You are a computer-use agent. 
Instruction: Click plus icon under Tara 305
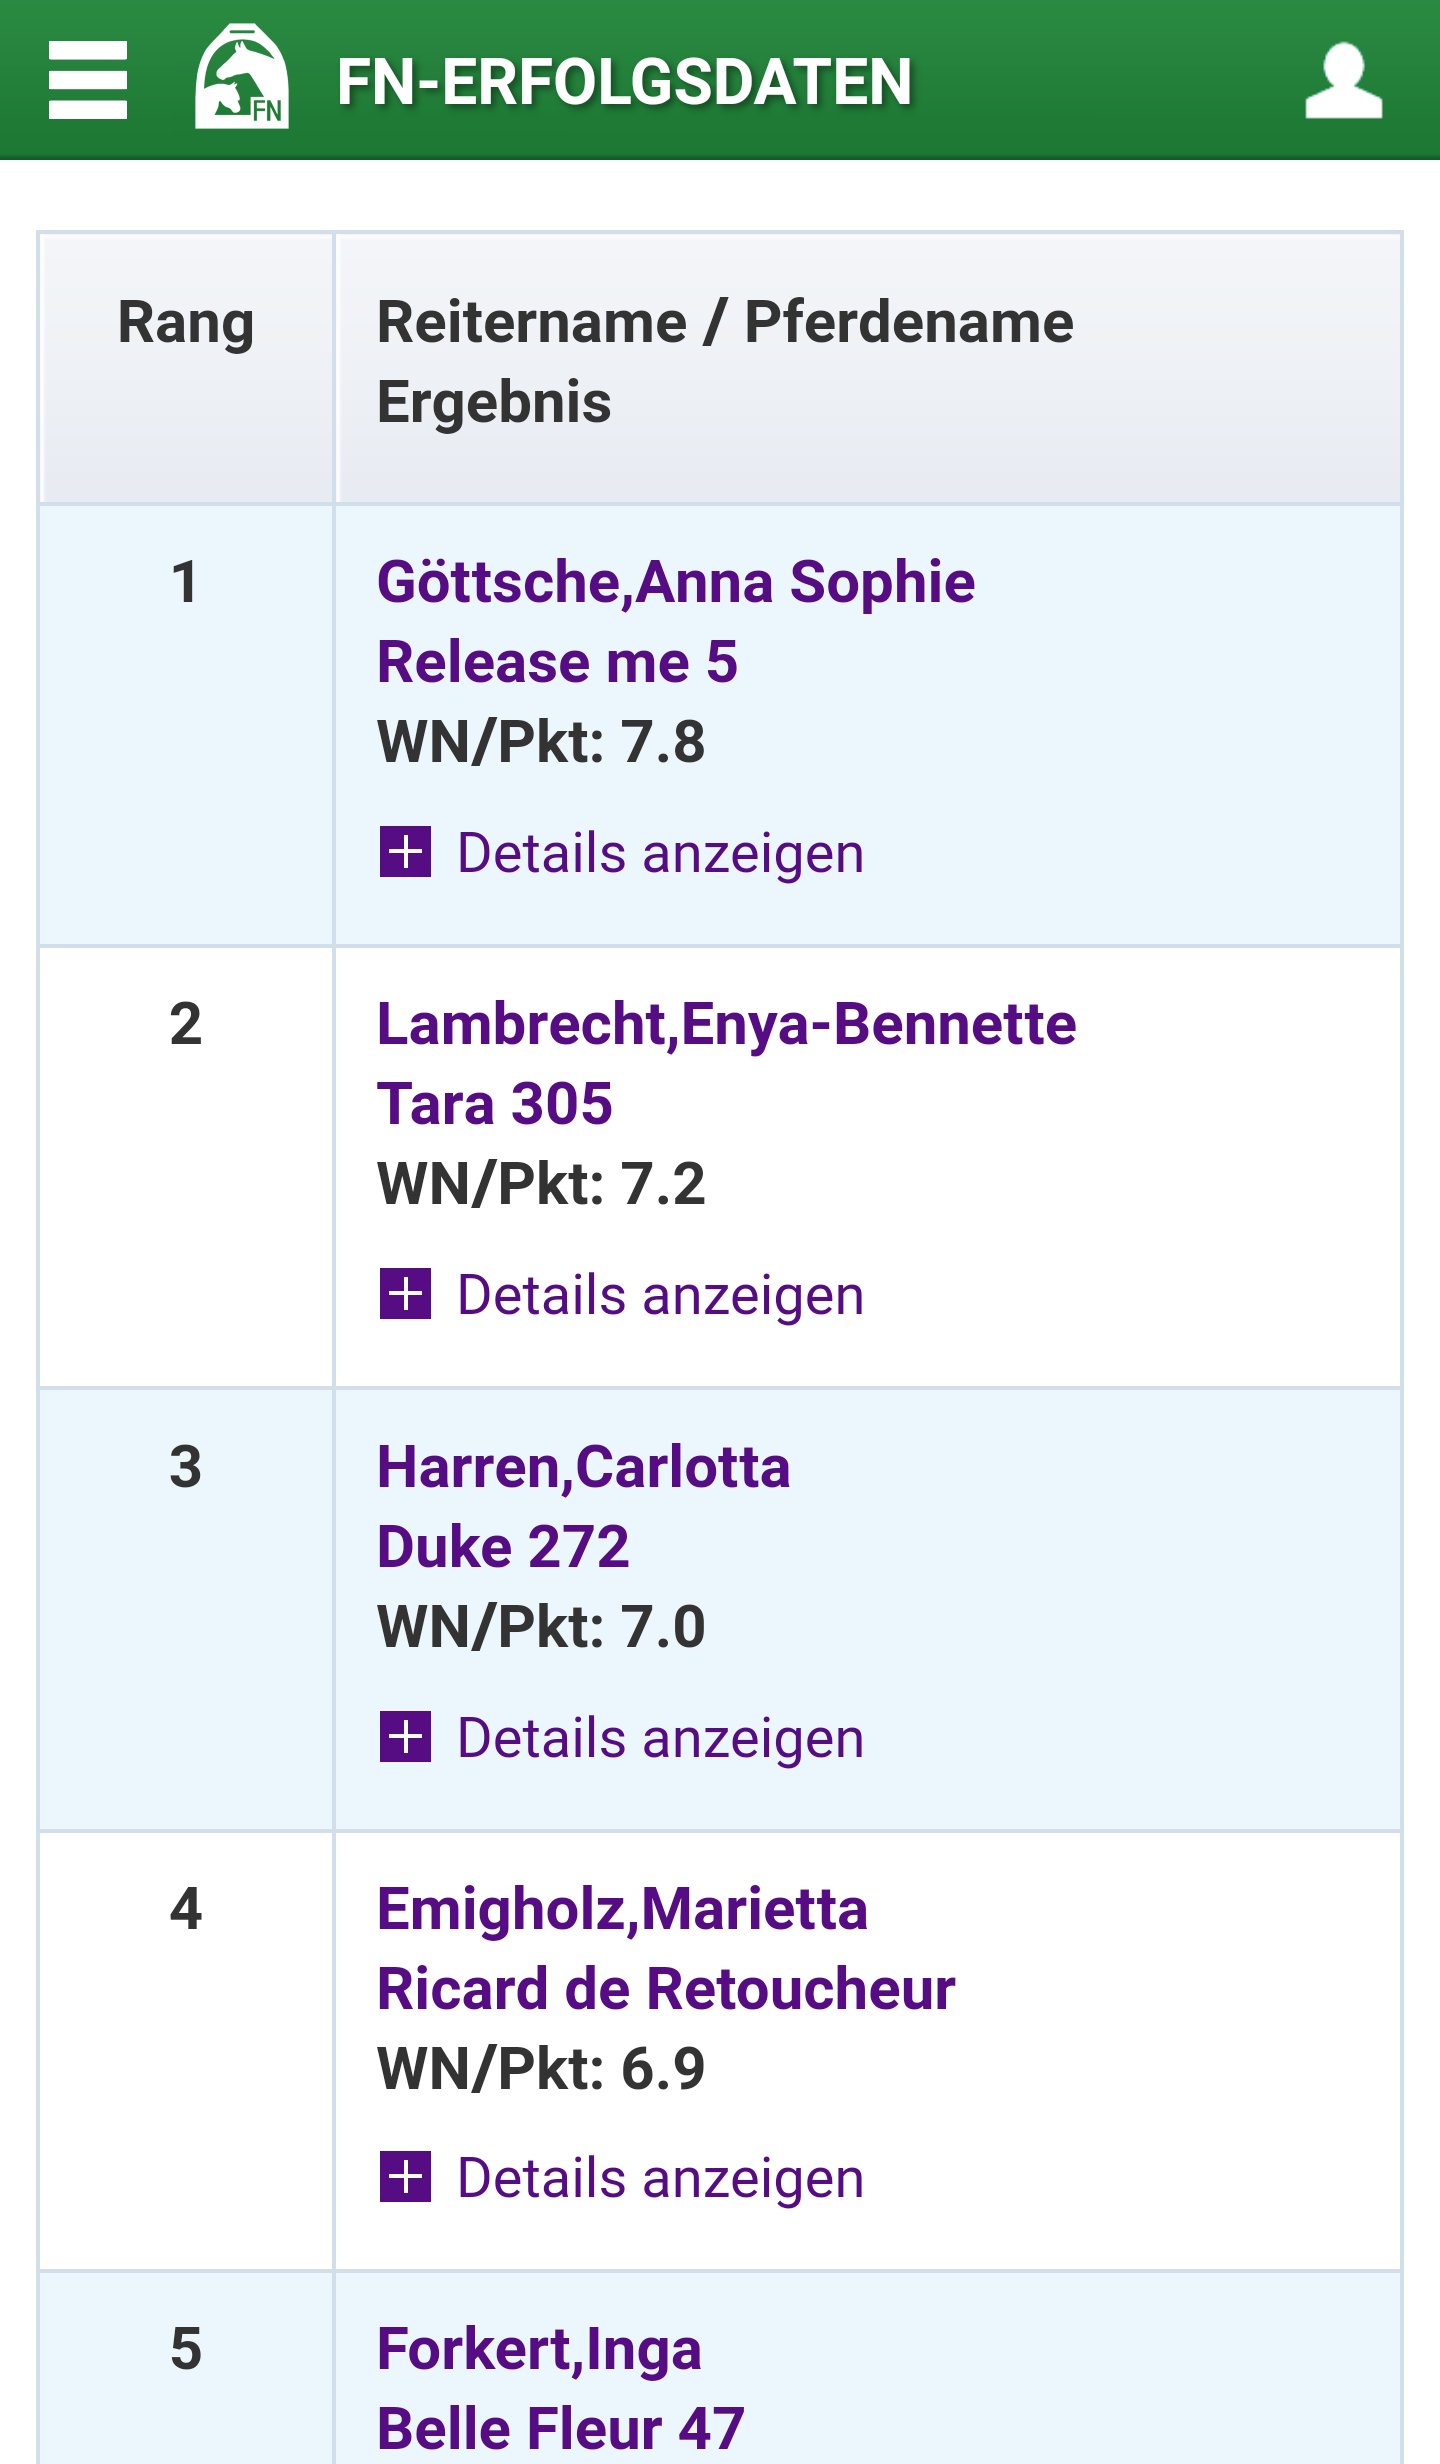[x=405, y=1294]
